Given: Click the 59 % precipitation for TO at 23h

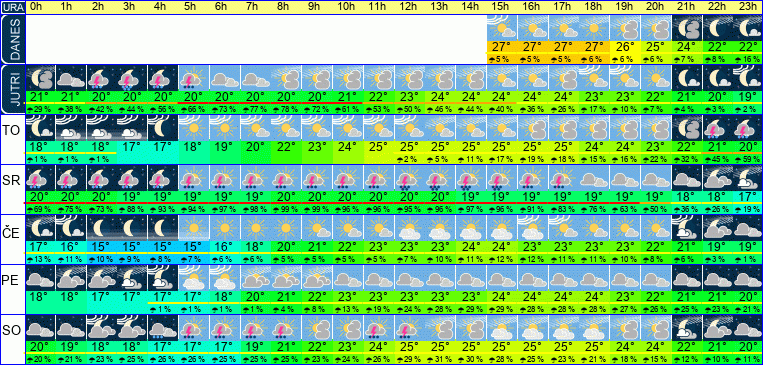Looking at the screenshot, I should tap(748, 160).
